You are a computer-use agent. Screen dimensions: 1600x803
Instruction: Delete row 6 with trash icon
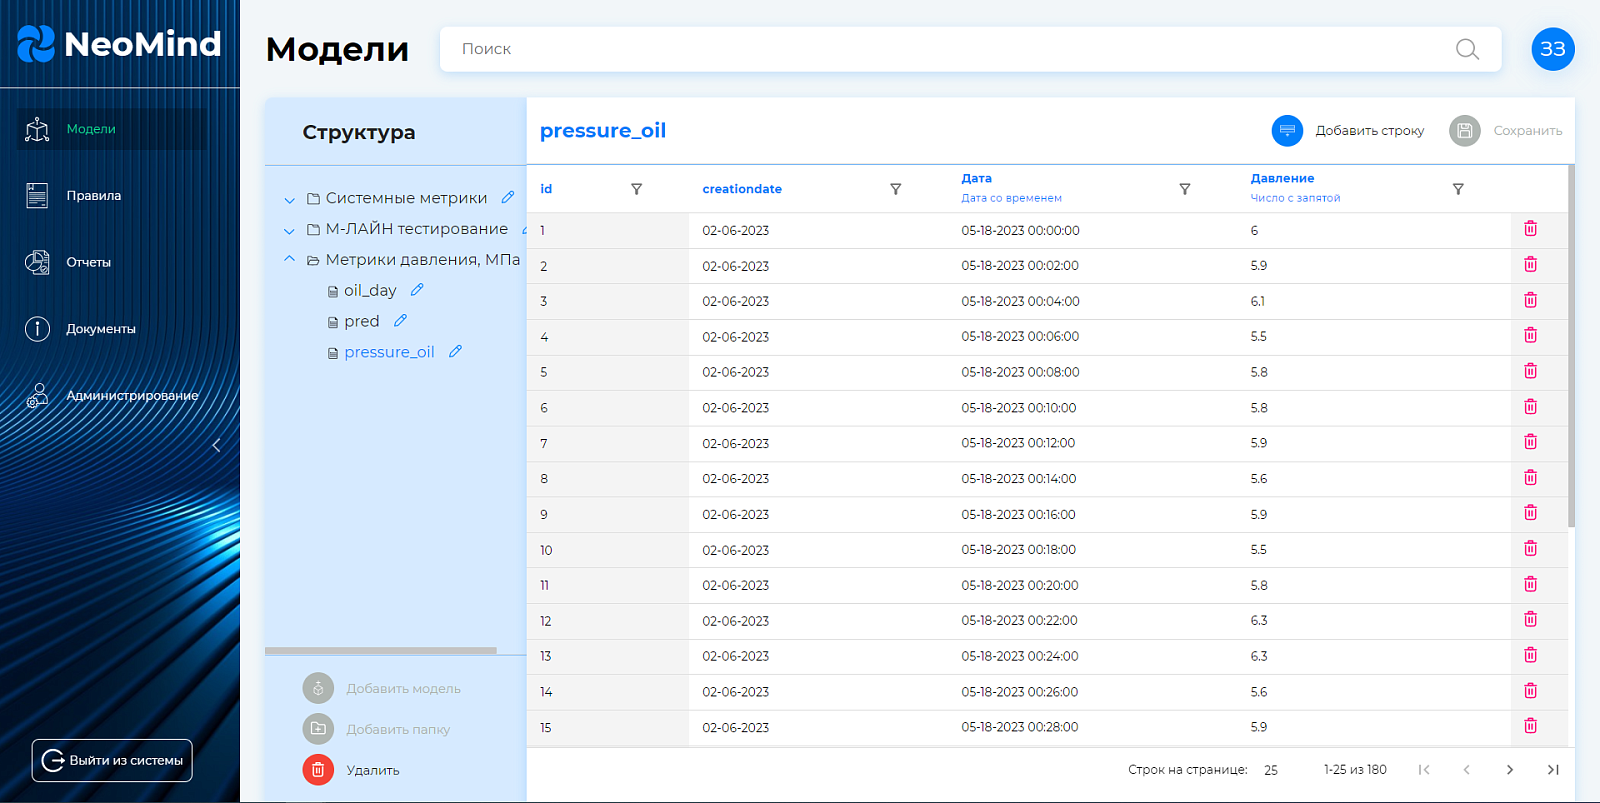(1530, 407)
